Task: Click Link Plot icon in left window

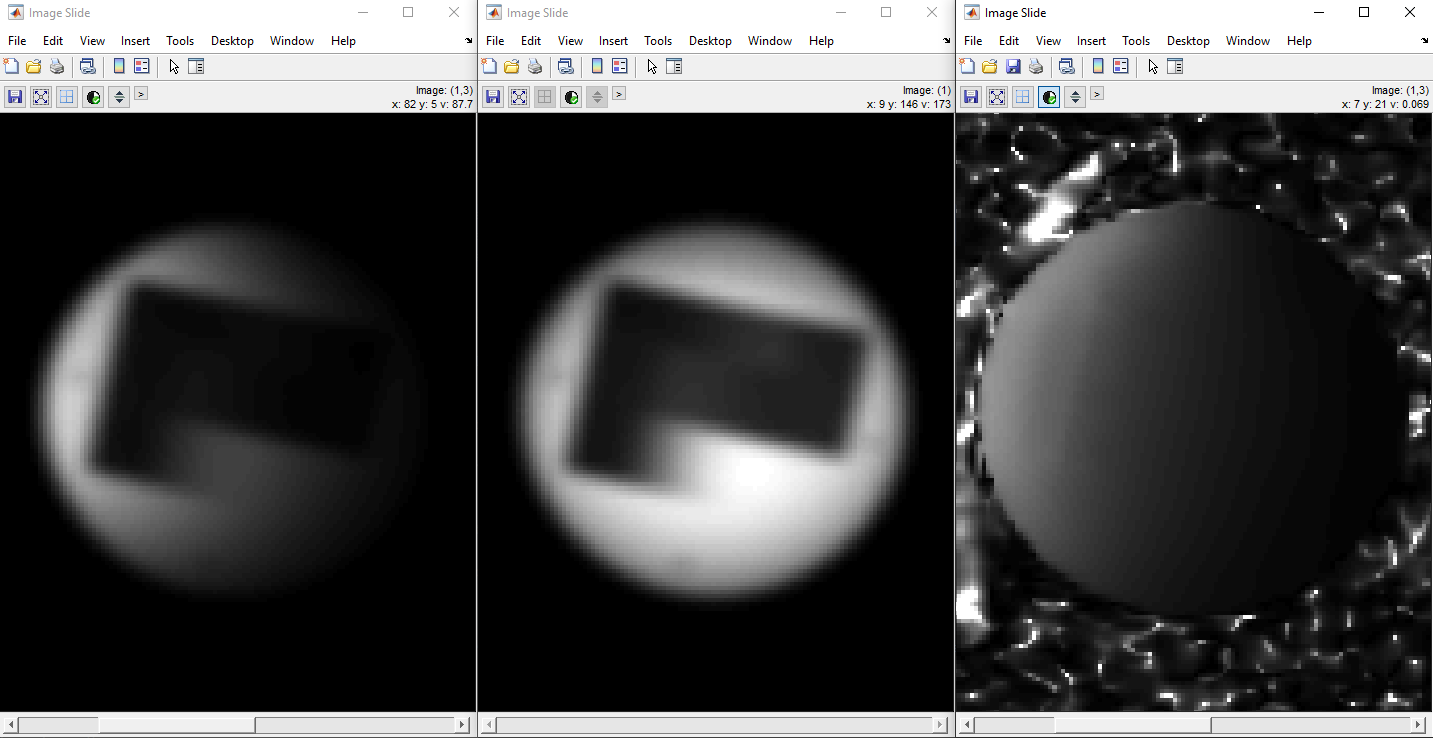Action: [x=88, y=67]
